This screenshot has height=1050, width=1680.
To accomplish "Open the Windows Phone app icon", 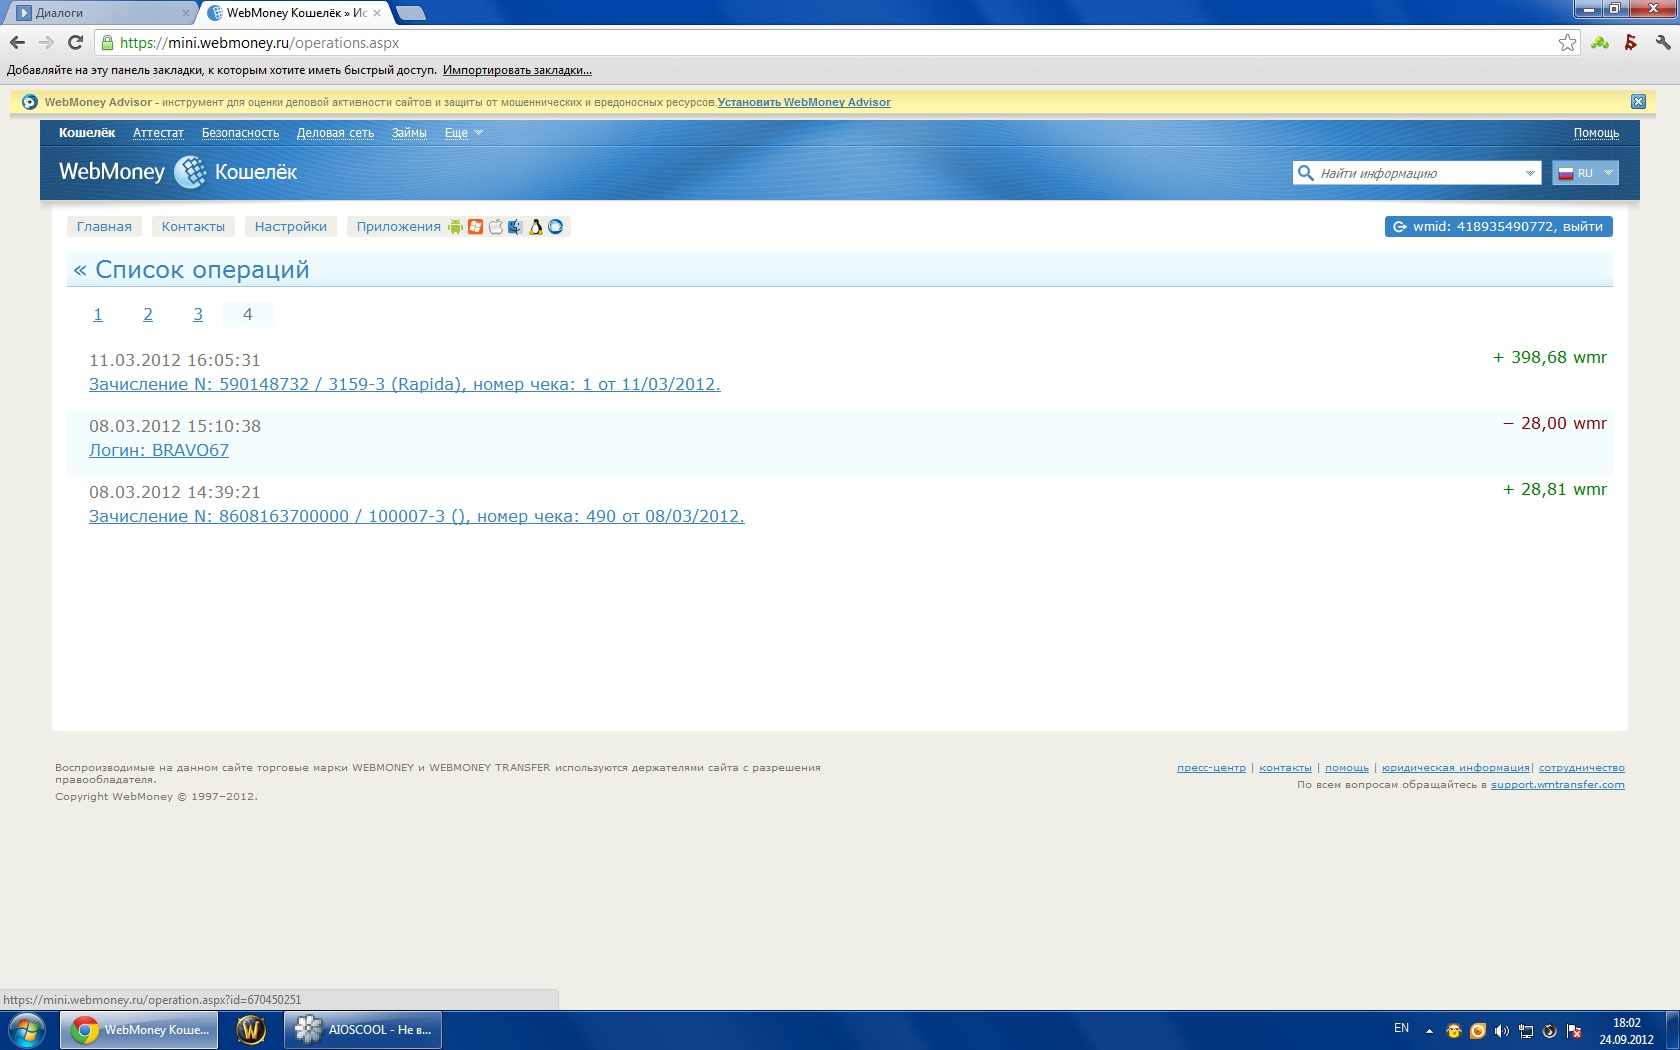I will pyautogui.click(x=476, y=227).
